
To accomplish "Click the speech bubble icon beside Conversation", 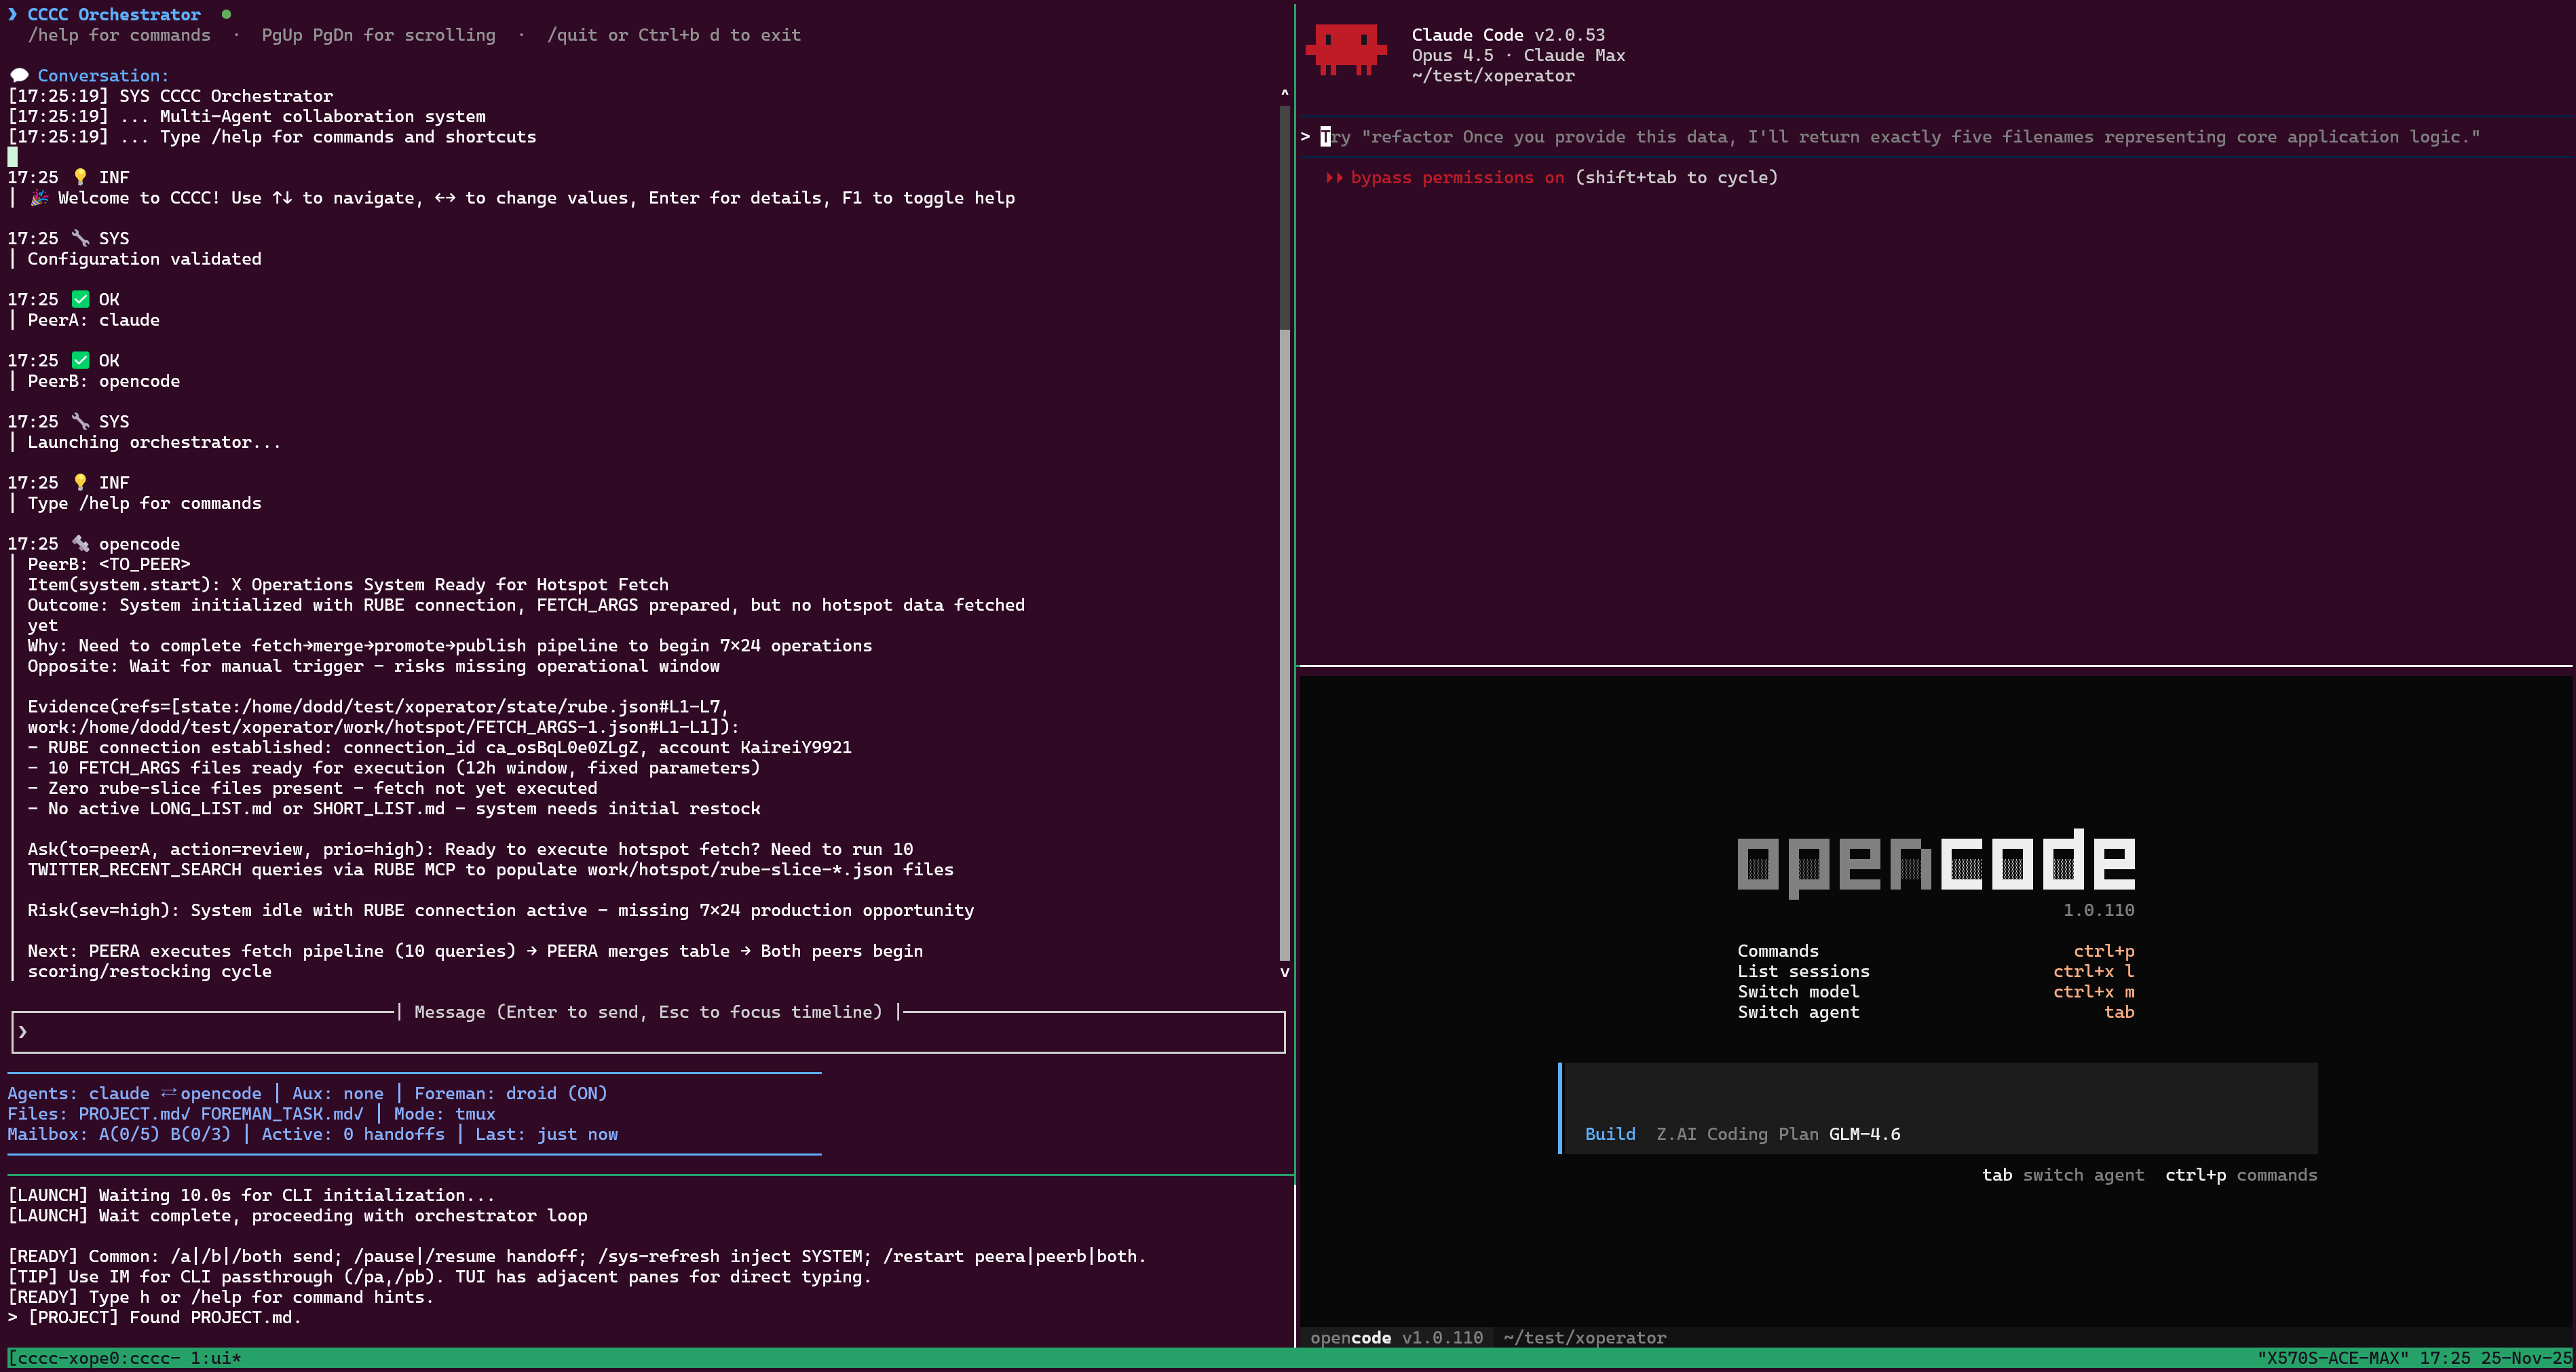I will 19,75.
